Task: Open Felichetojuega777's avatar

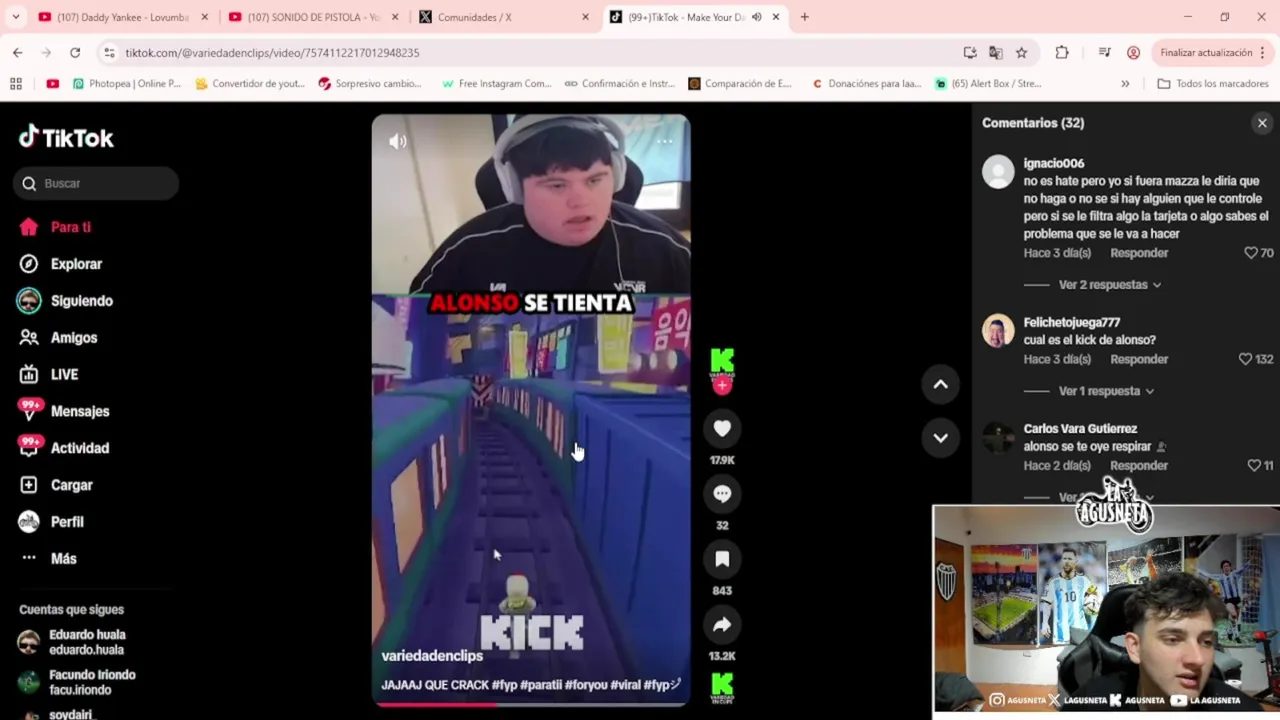Action: click(x=998, y=331)
